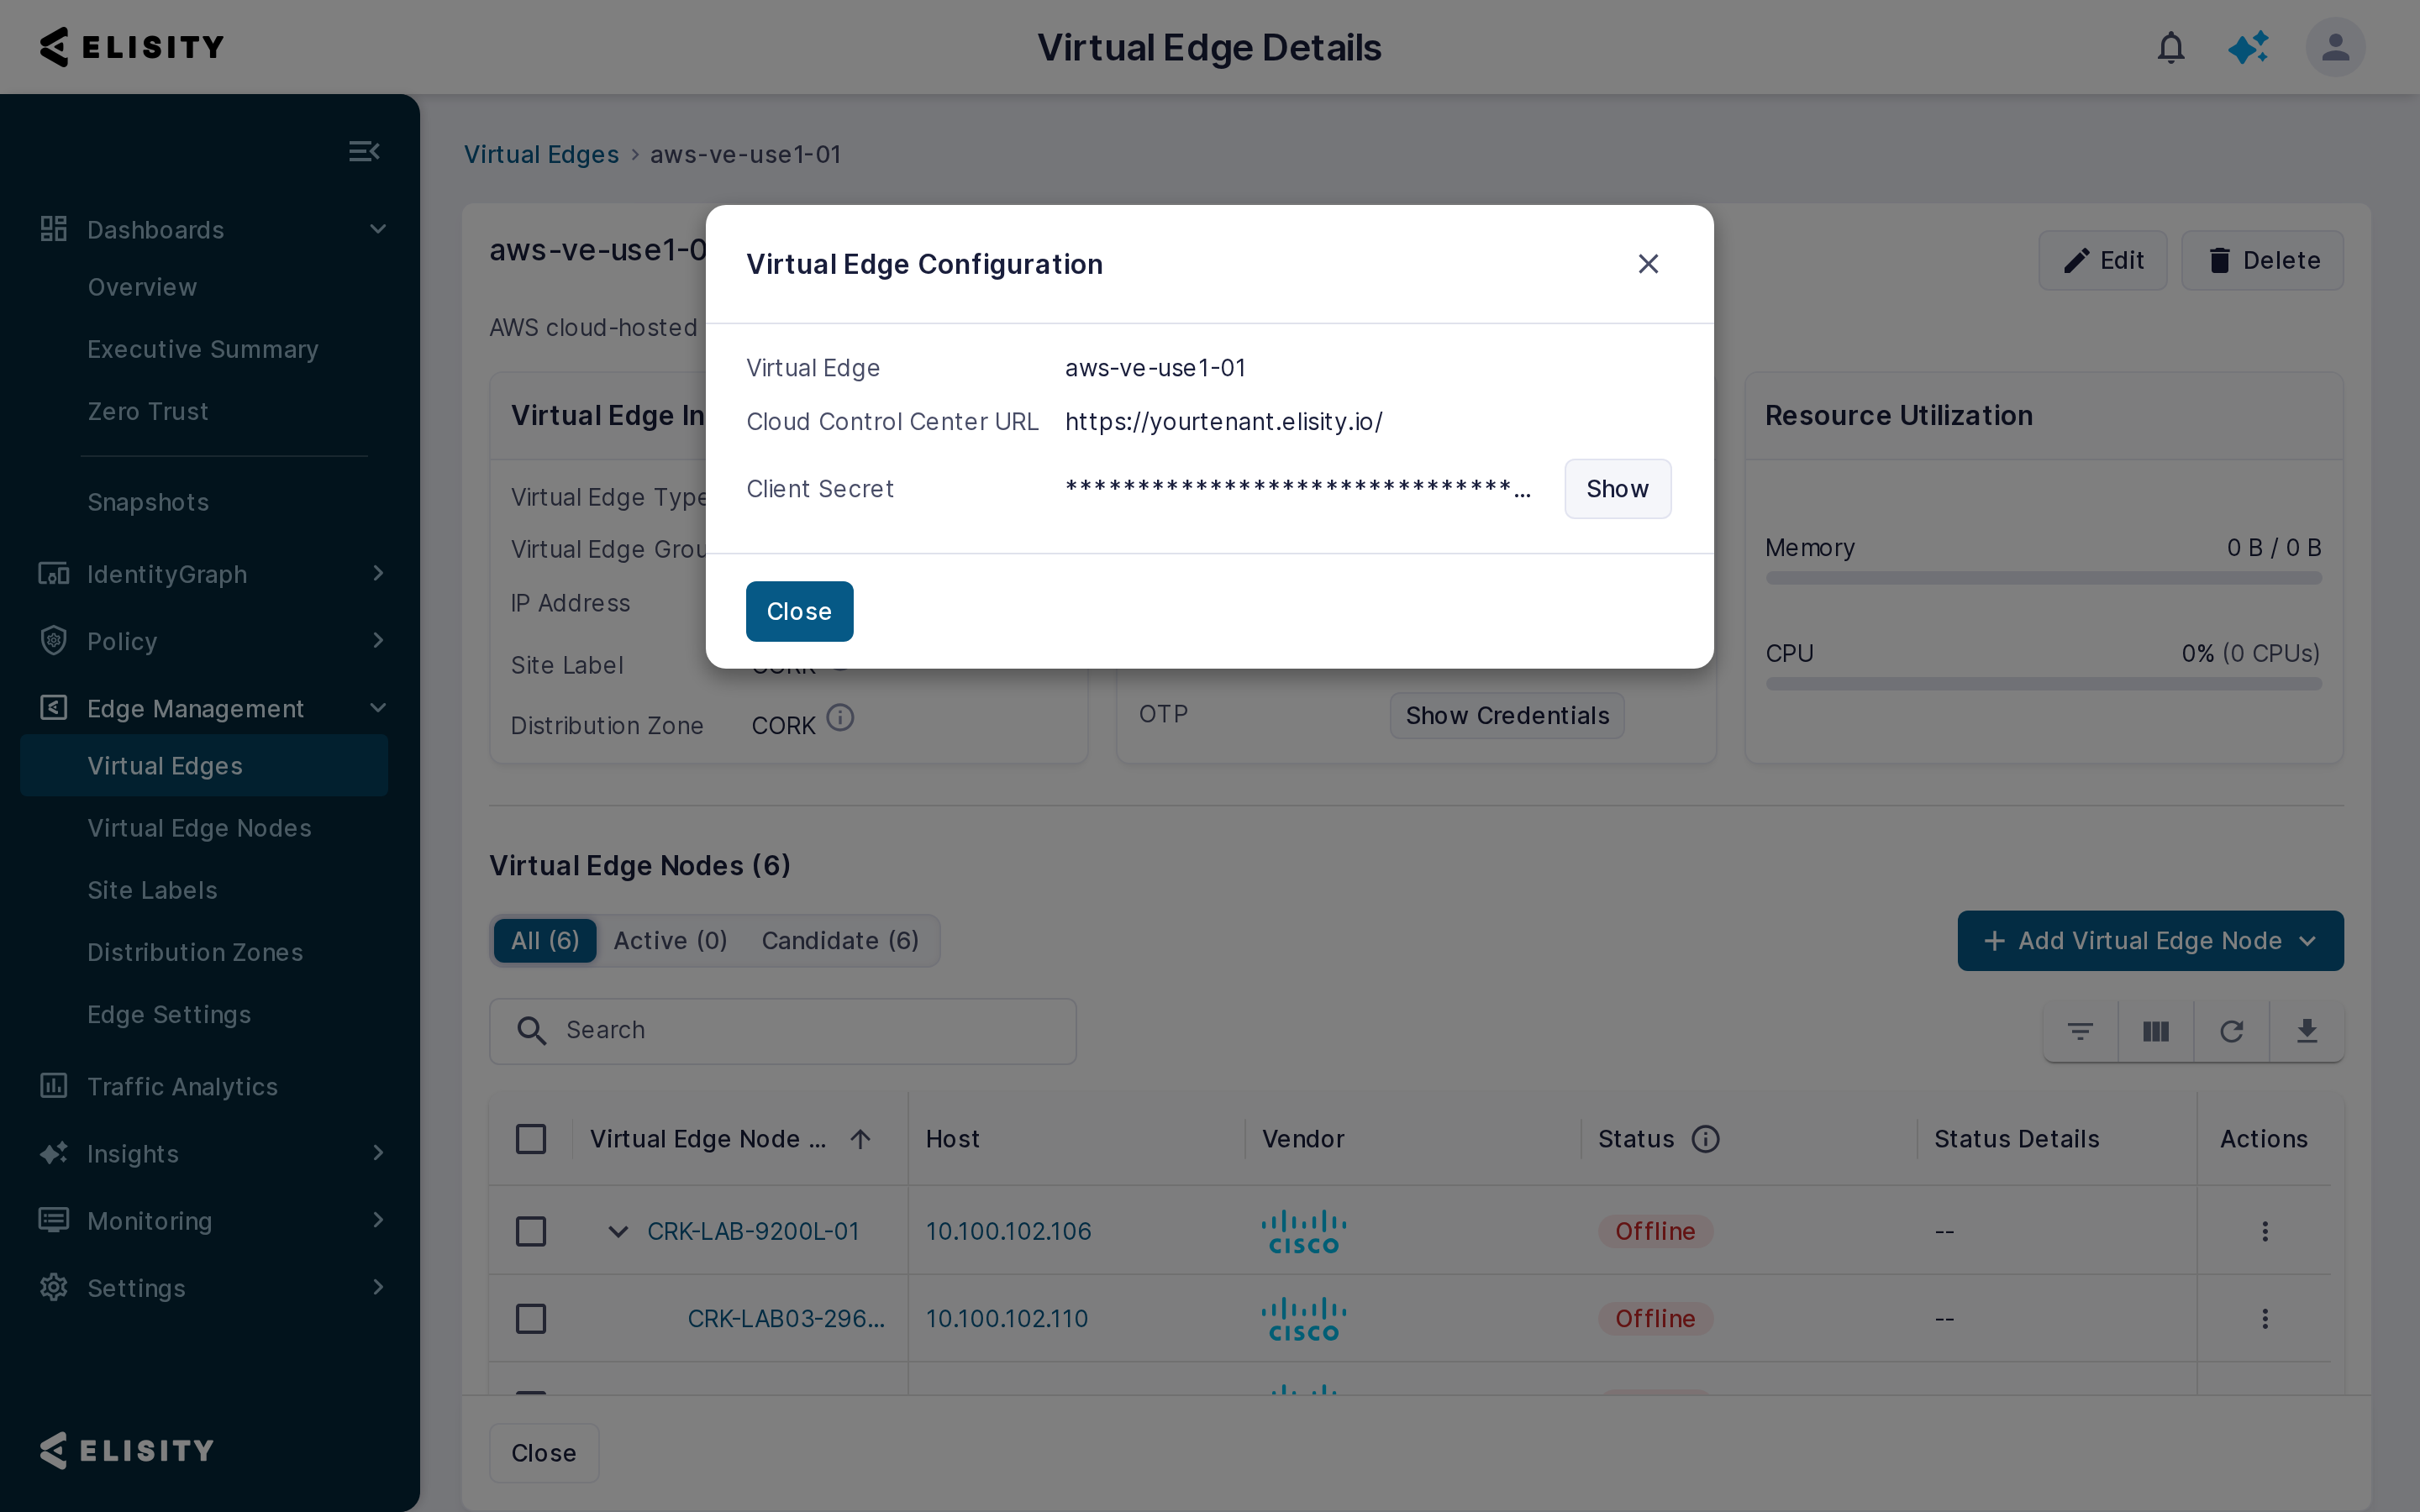
Task: Open the Add Virtual Edge Node dropdown
Action: 2150,941
